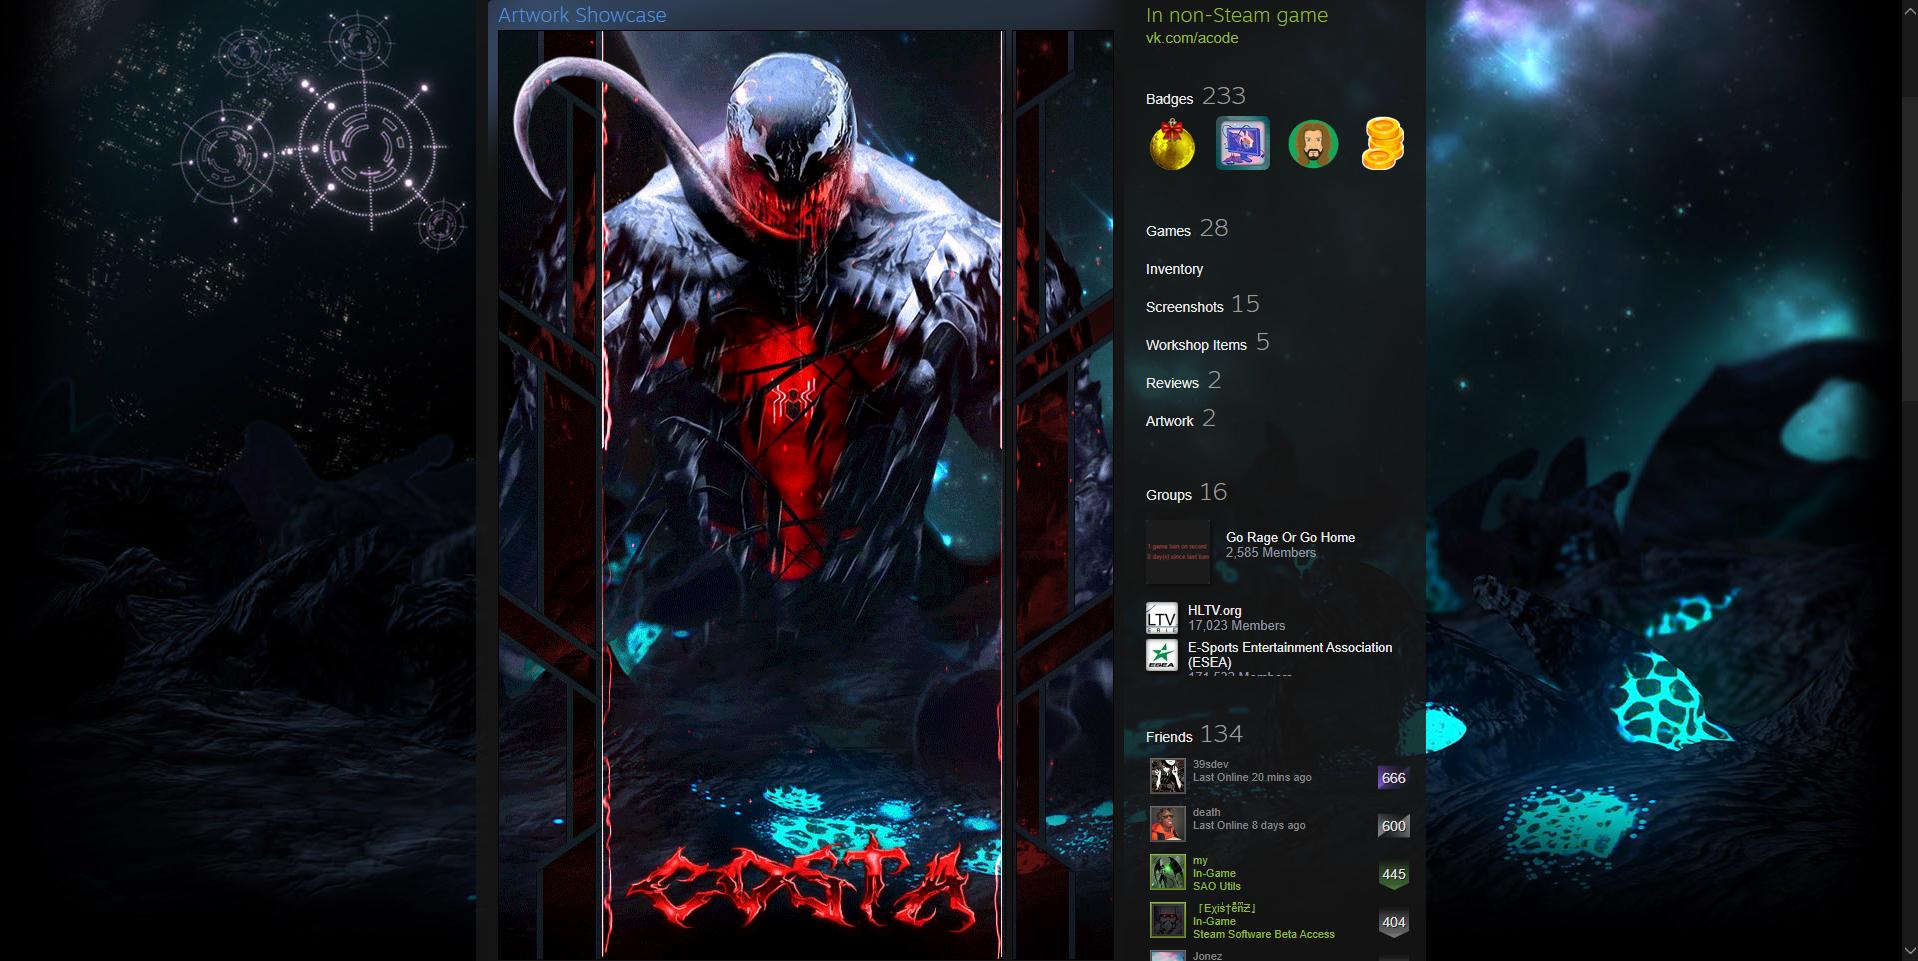The width and height of the screenshot is (1918, 961).
Task: Open the Existenz friend name link
Action: [1227, 908]
